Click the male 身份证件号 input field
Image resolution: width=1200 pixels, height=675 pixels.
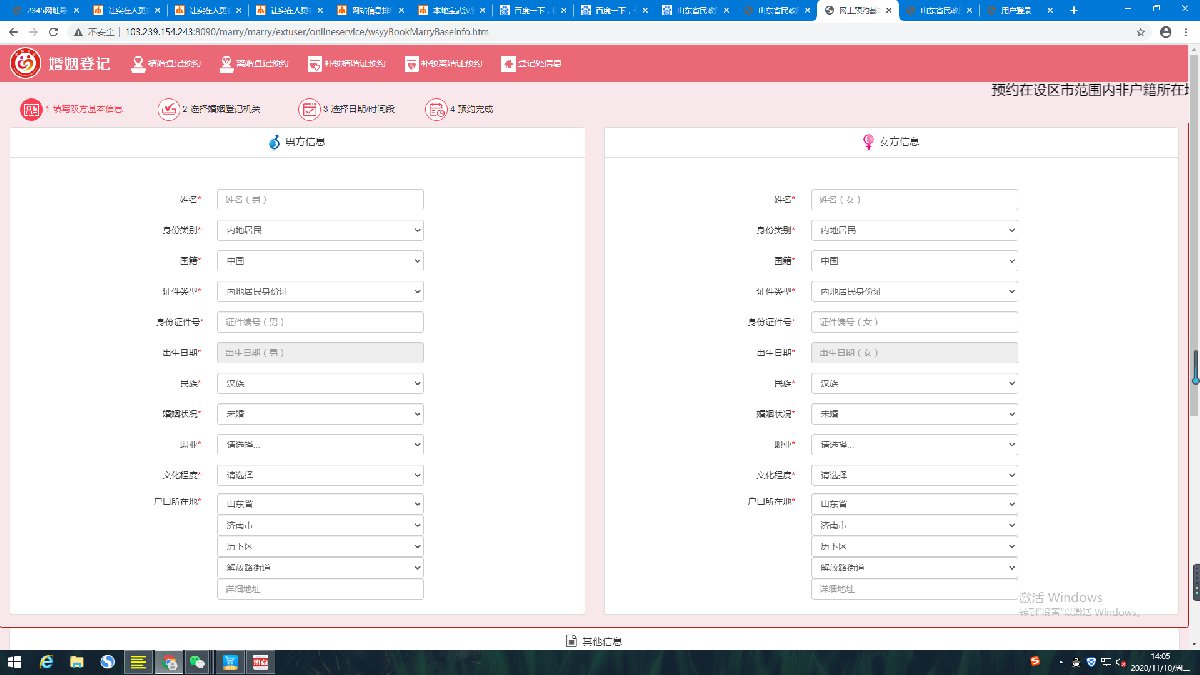[x=320, y=322]
